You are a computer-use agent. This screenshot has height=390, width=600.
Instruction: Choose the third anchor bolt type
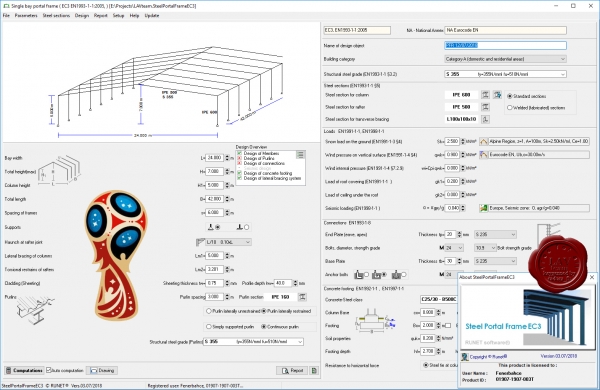tap(403, 274)
